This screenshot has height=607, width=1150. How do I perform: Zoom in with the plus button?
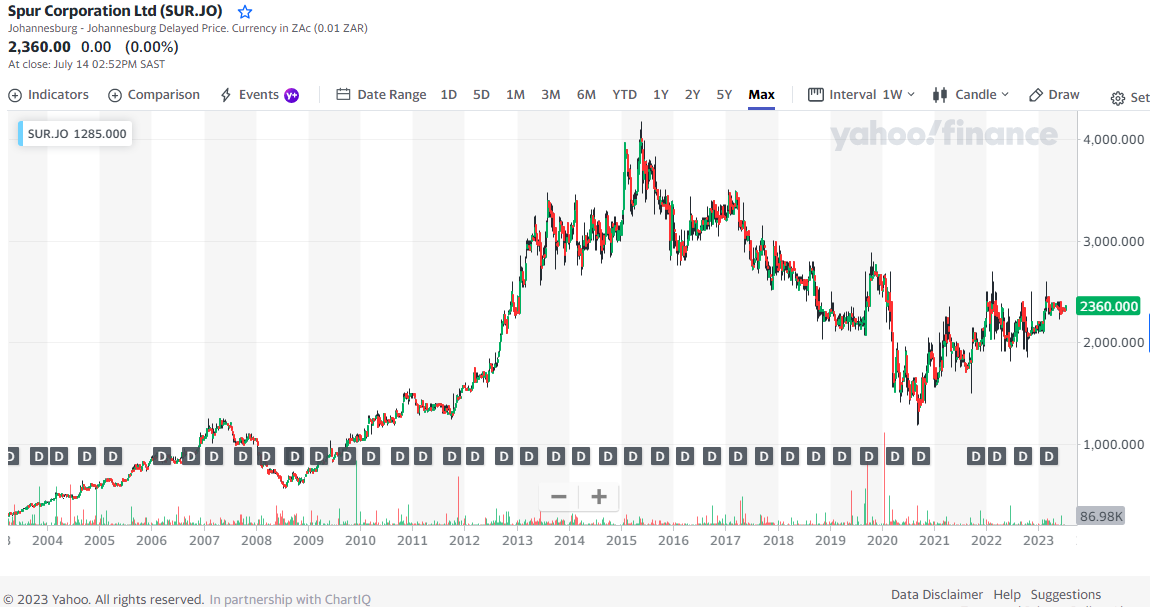pos(599,497)
